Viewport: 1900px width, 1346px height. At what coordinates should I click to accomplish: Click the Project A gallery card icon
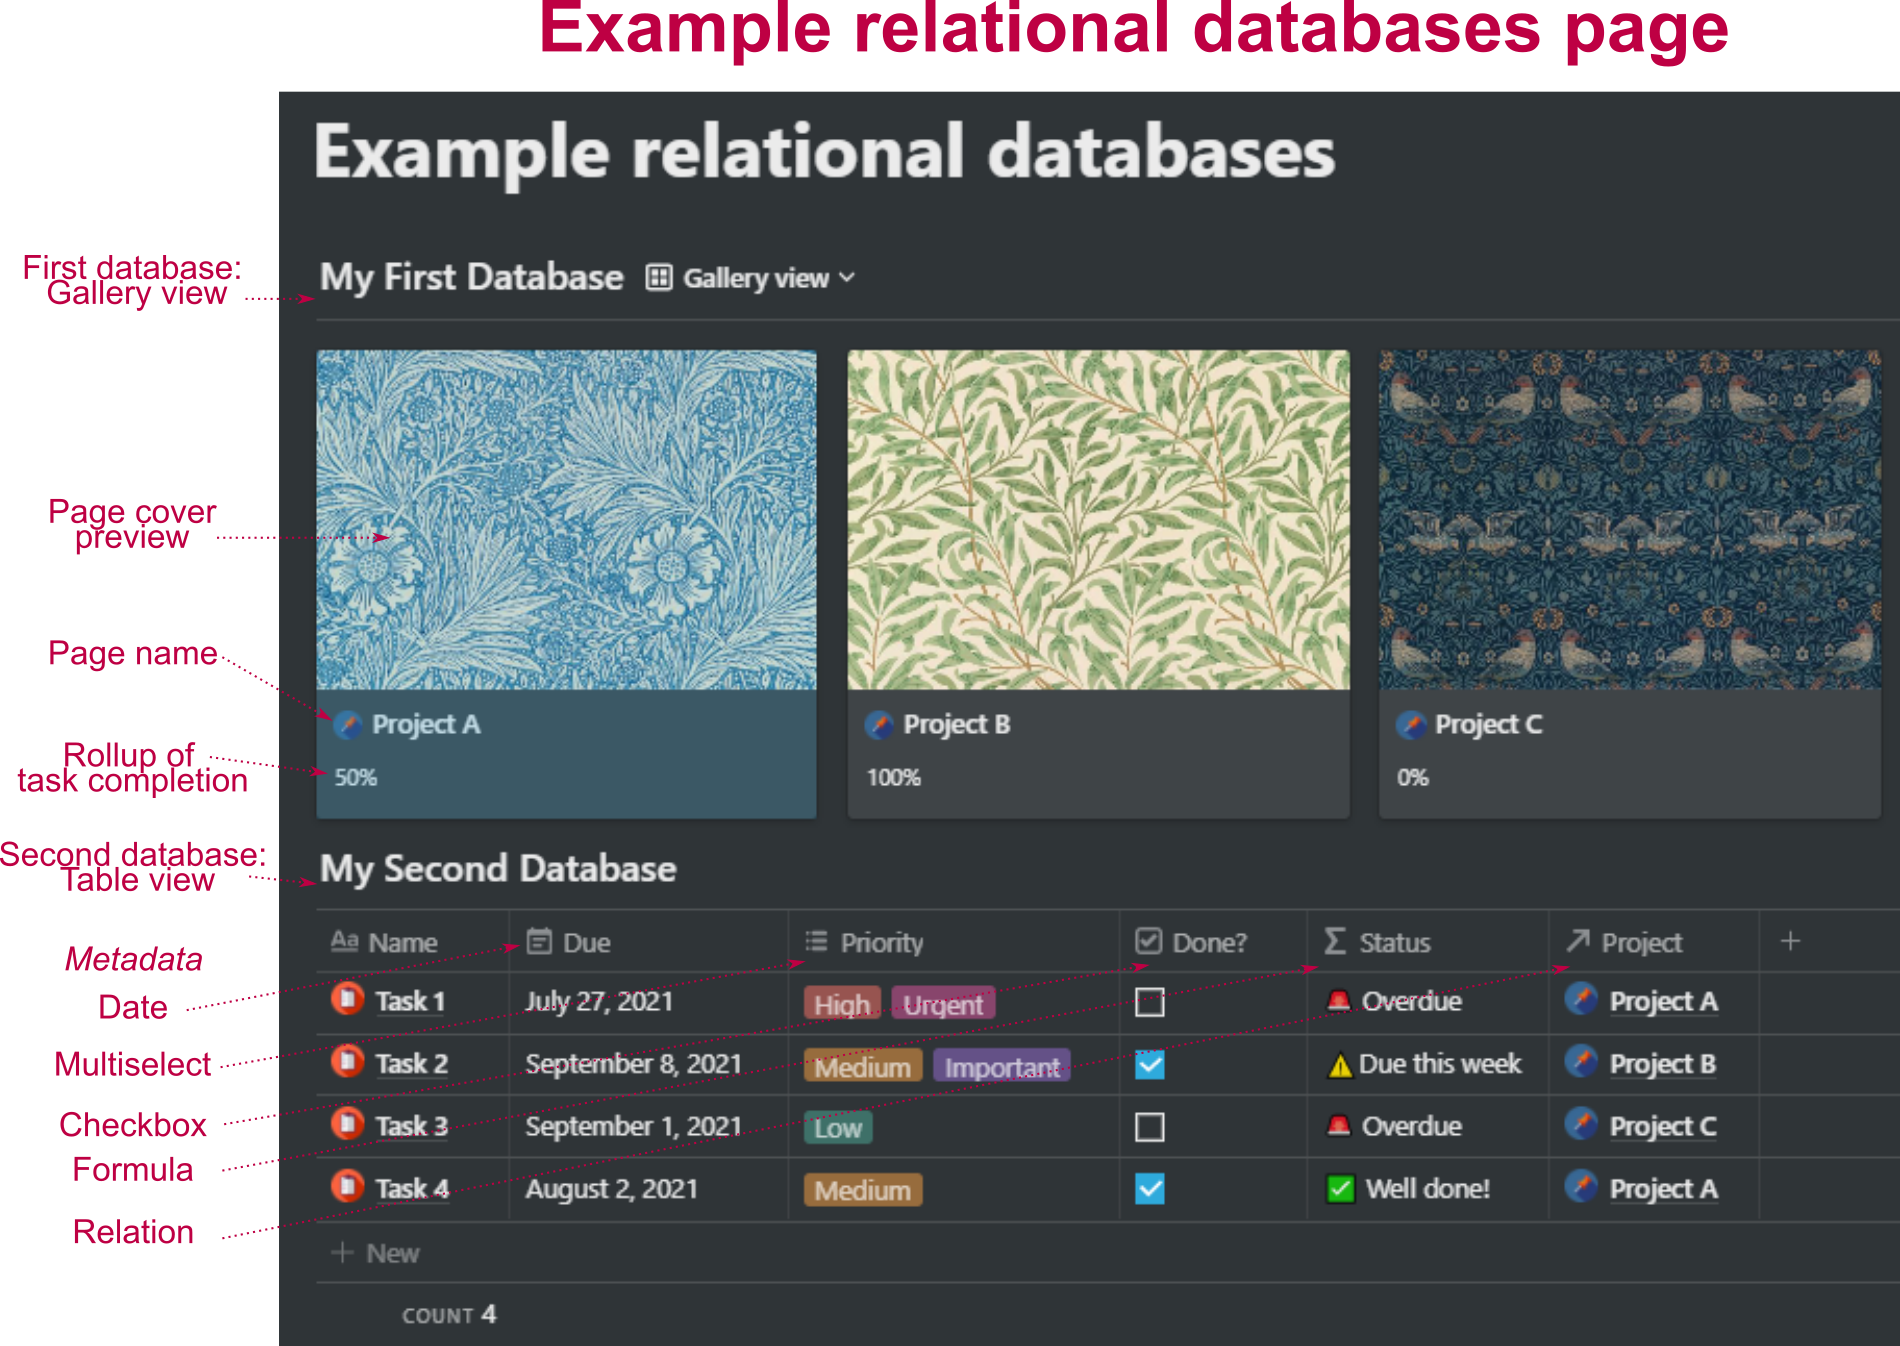[348, 724]
